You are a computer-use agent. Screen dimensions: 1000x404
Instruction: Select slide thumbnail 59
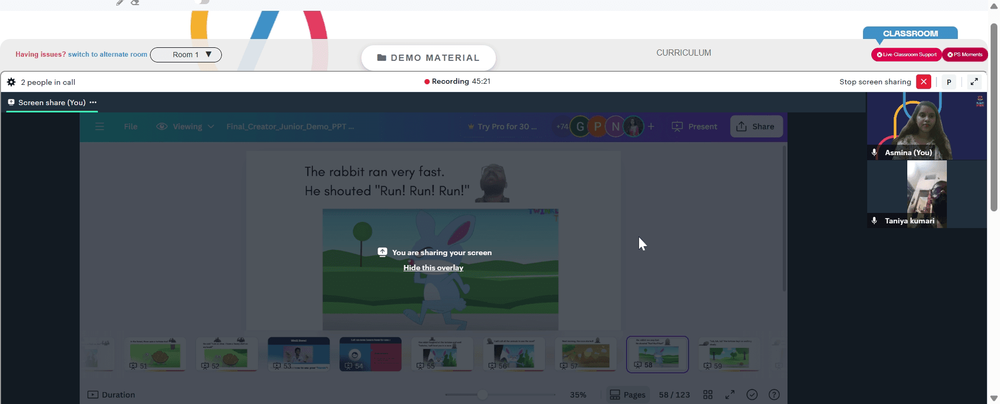(x=729, y=354)
